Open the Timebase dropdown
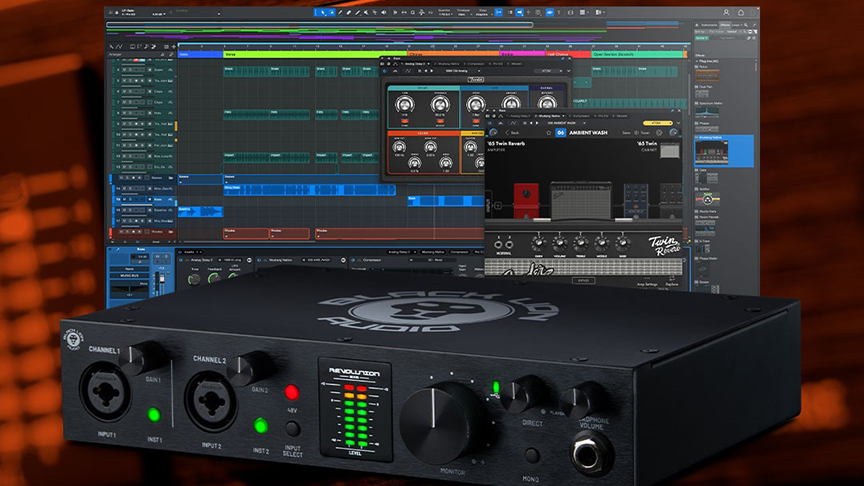Screen dimensions: 864x486 (x=463, y=13)
